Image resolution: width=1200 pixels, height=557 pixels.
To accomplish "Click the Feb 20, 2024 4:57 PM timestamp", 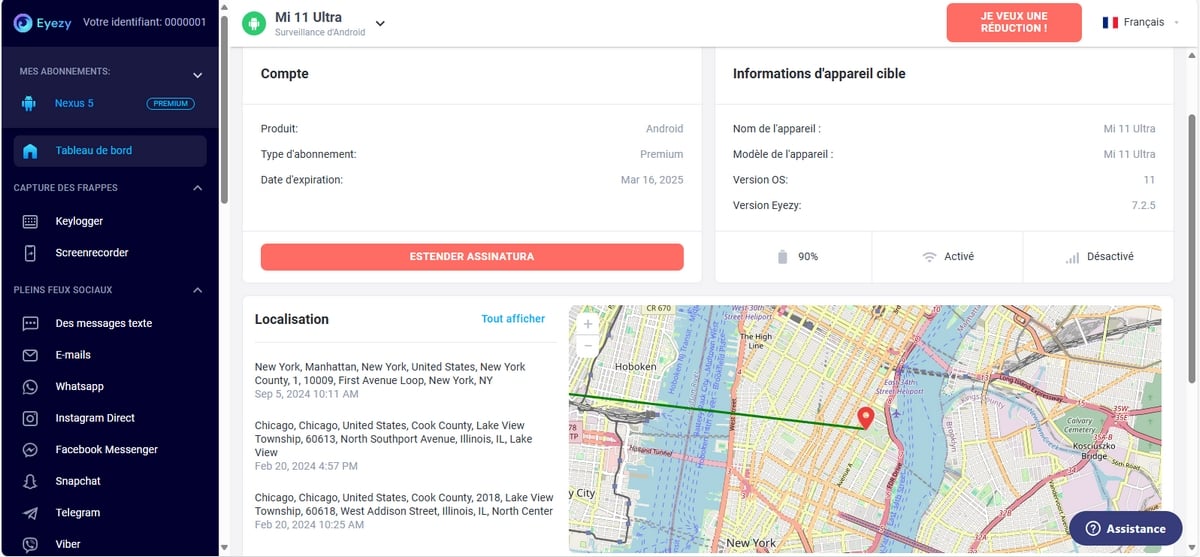I will (306, 466).
